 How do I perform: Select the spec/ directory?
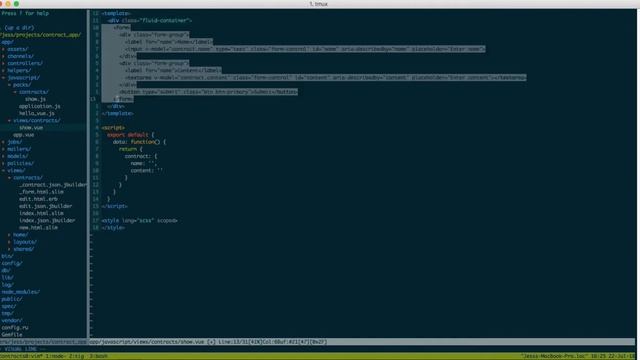click(9, 307)
